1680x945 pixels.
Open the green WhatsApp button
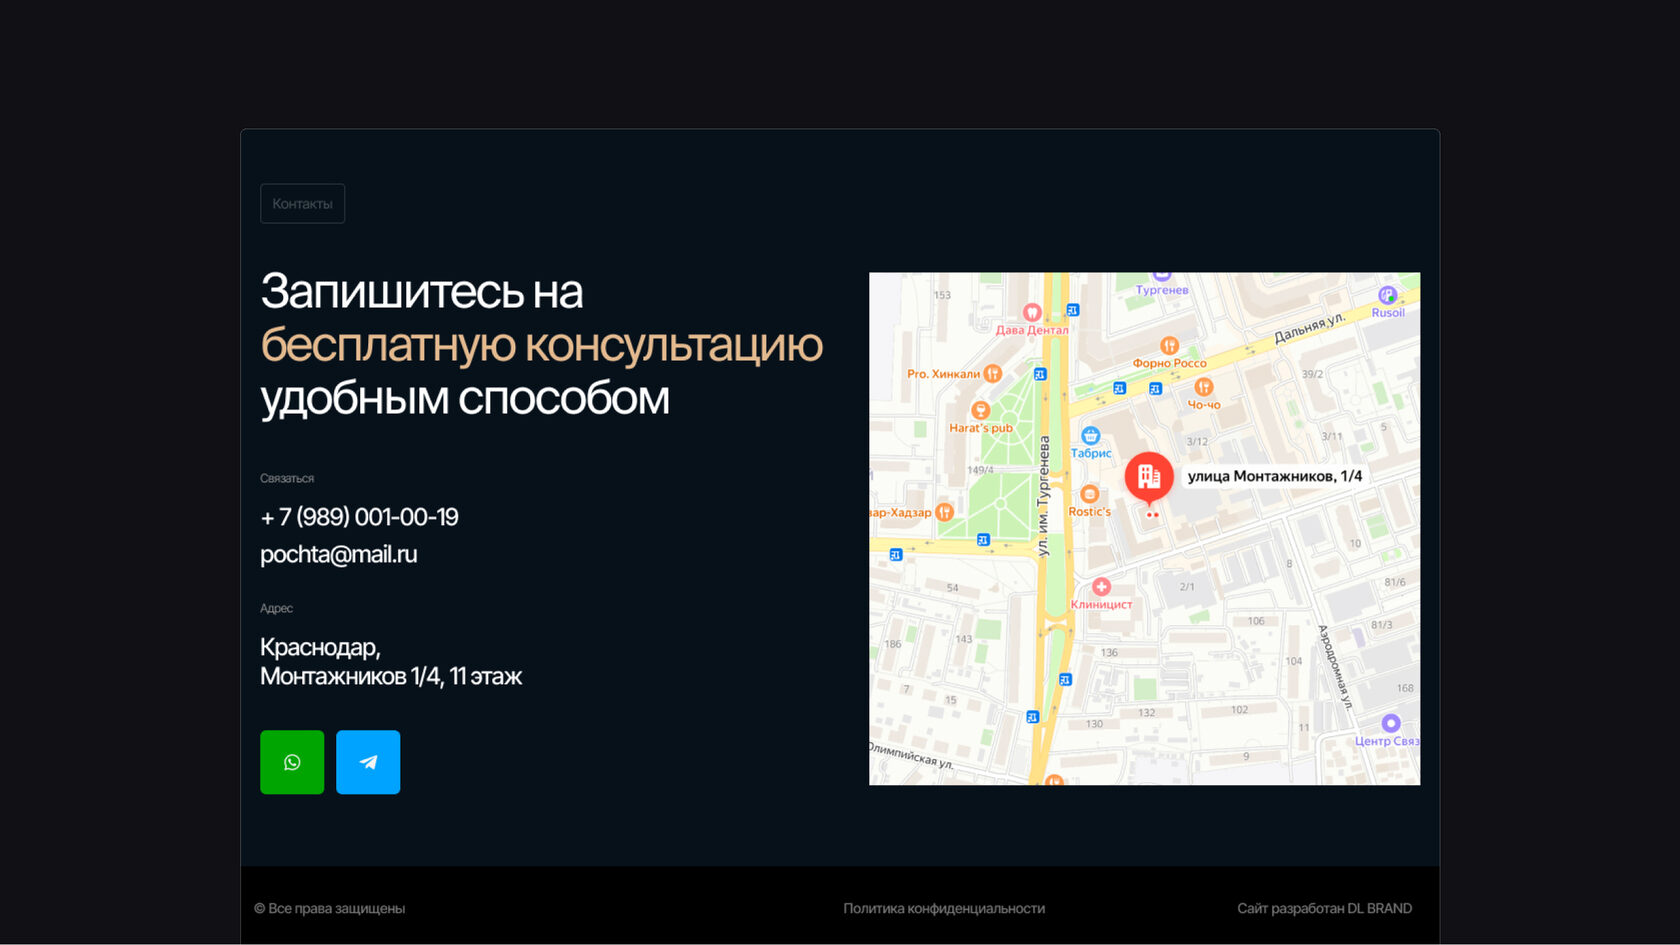coord(292,762)
